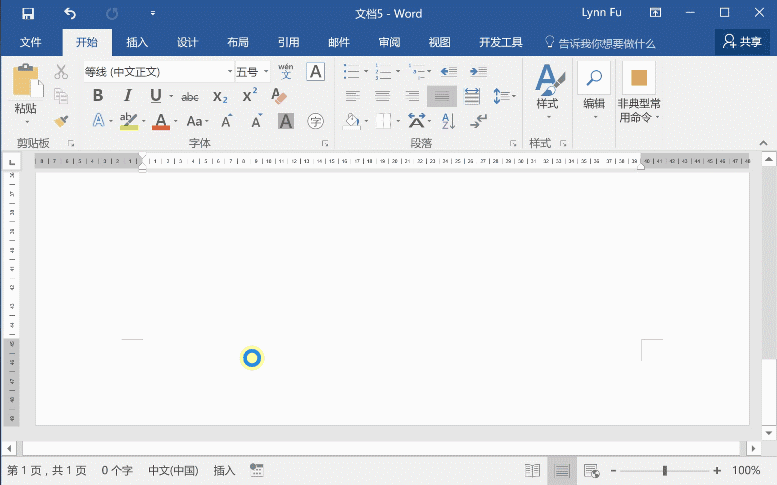Toggle justified paragraph alignment
Image resolution: width=777 pixels, height=485 pixels.
coord(442,96)
